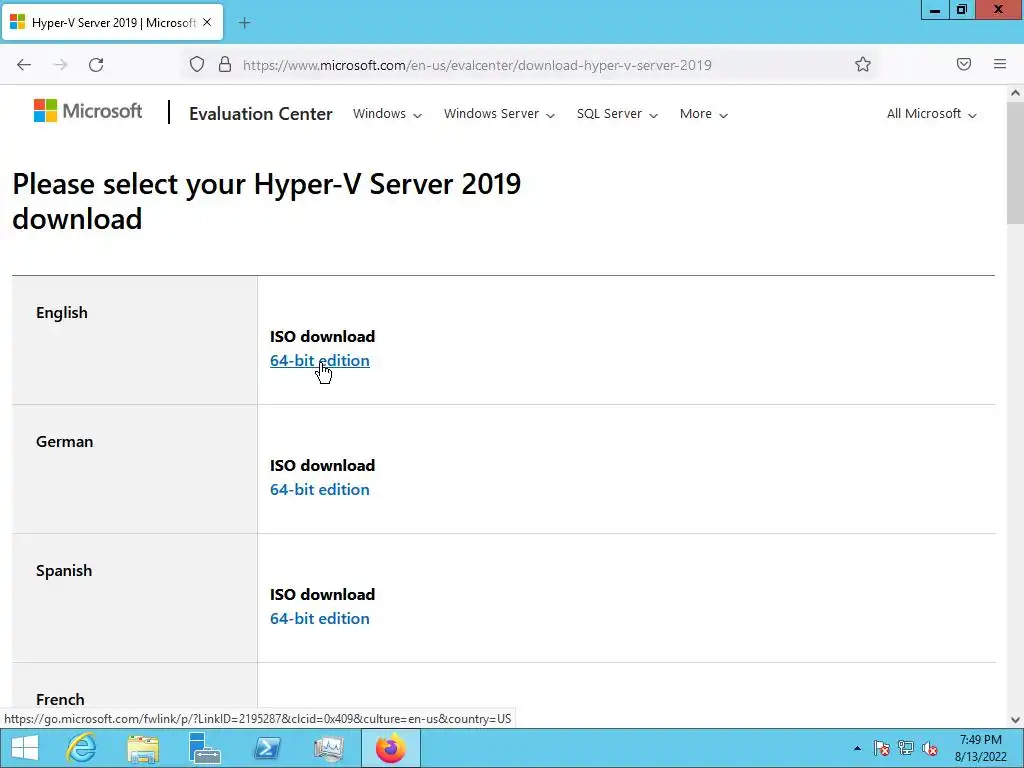
Task: Launch PowerShell from taskbar
Action: coord(267,748)
